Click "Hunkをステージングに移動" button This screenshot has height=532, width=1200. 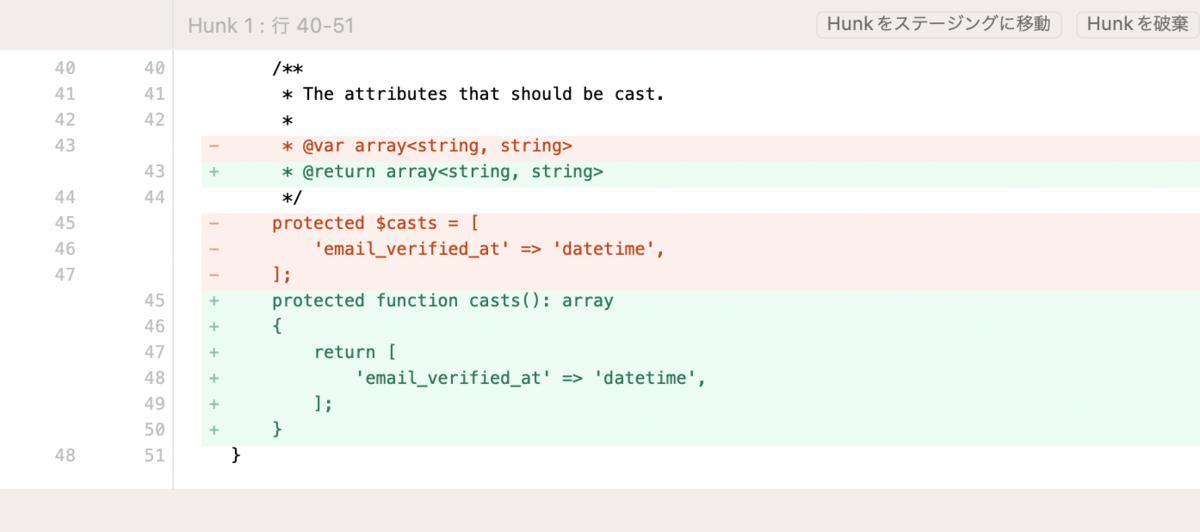coord(939,25)
